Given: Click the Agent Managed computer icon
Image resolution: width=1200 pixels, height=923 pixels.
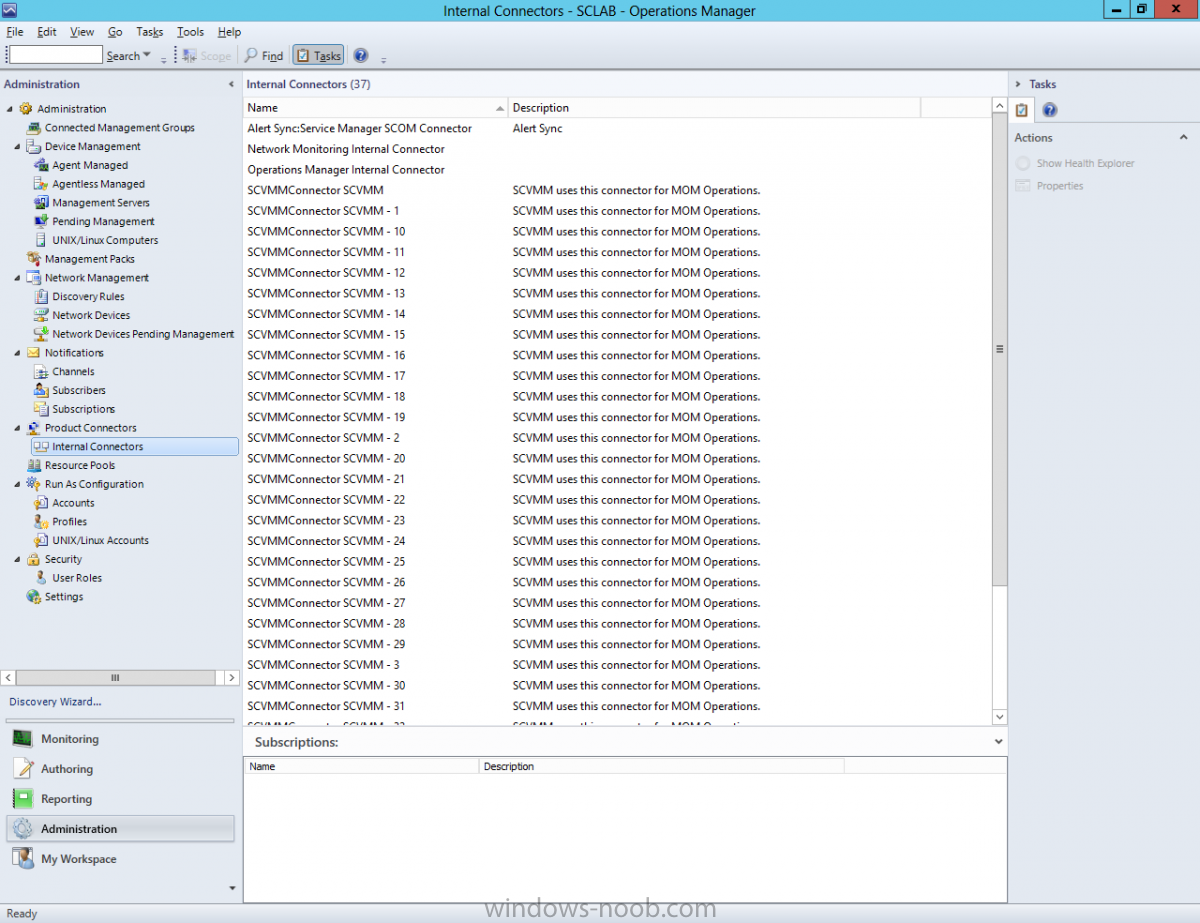Looking at the screenshot, I should coord(41,165).
